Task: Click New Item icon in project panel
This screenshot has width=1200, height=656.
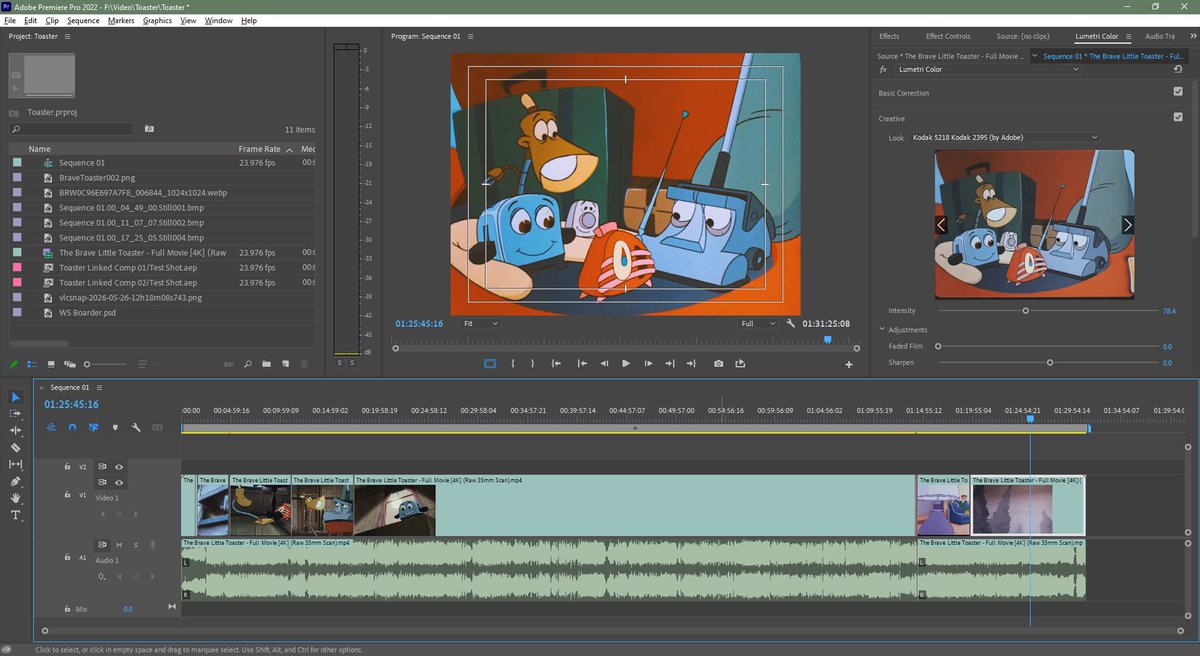Action: click(x=284, y=364)
